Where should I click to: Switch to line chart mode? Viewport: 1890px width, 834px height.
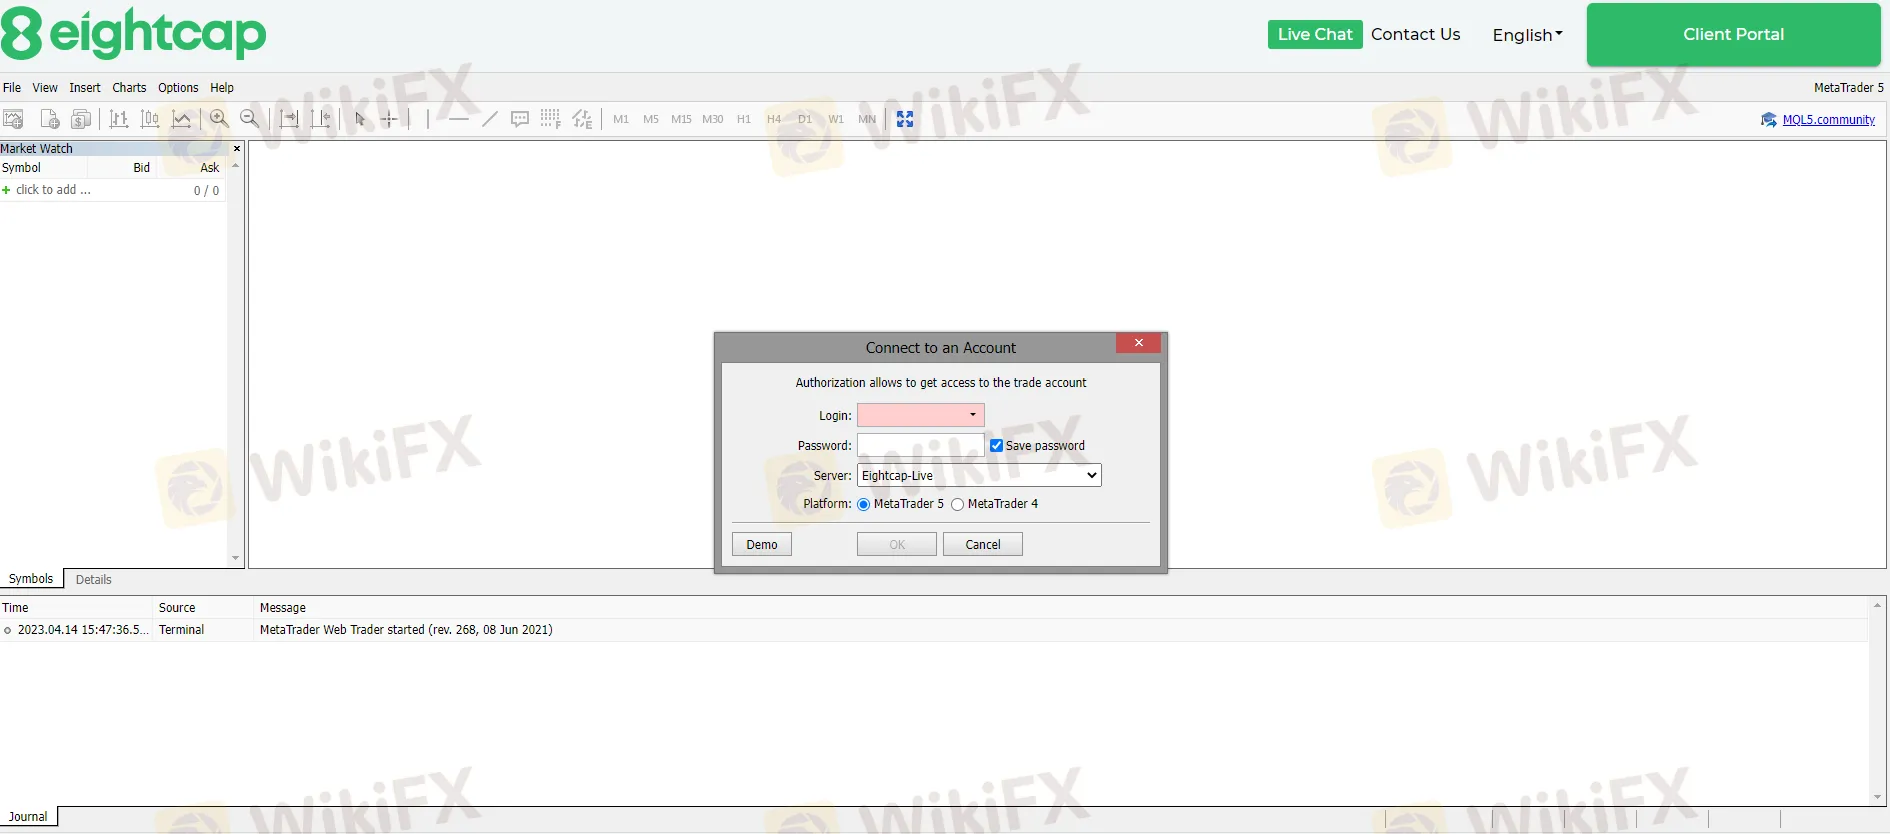[181, 119]
